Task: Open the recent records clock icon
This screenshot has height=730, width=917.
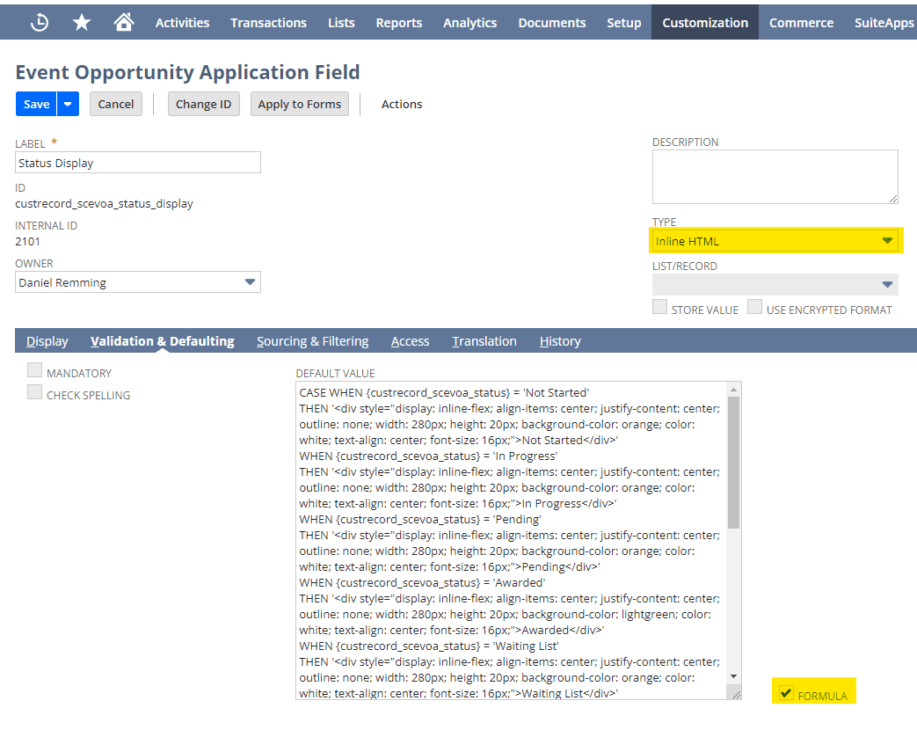Action: click(38, 21)
